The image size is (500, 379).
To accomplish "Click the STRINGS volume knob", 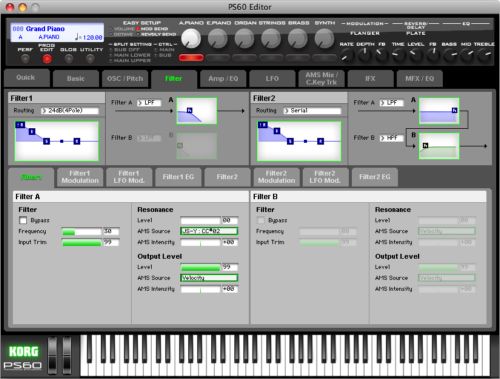I will click(271, 38).
